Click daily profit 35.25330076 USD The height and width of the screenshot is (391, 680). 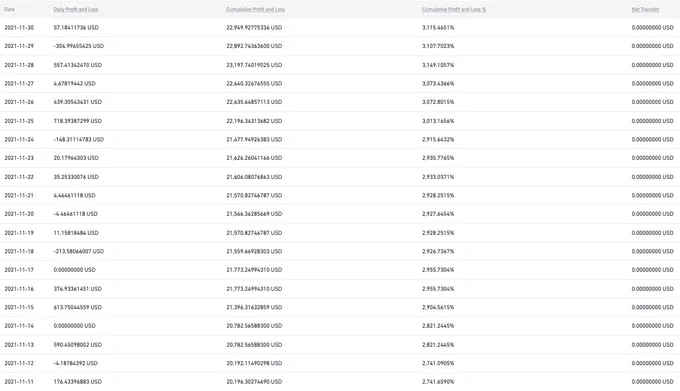click(x=76, y=177)
